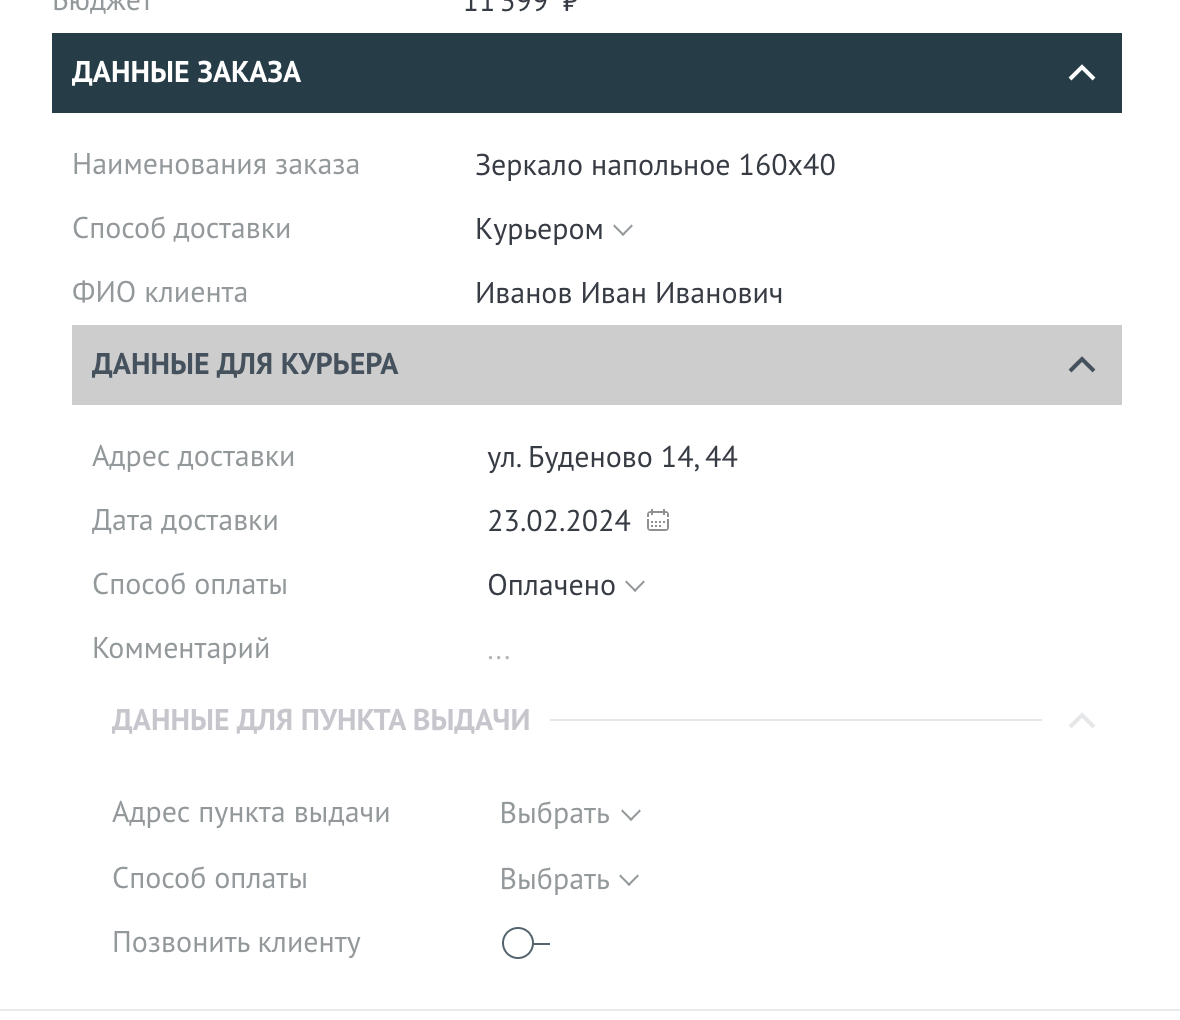
Task: Edit the delivery address ул. Буденово 14, 44
Action: tap(612, 458)
